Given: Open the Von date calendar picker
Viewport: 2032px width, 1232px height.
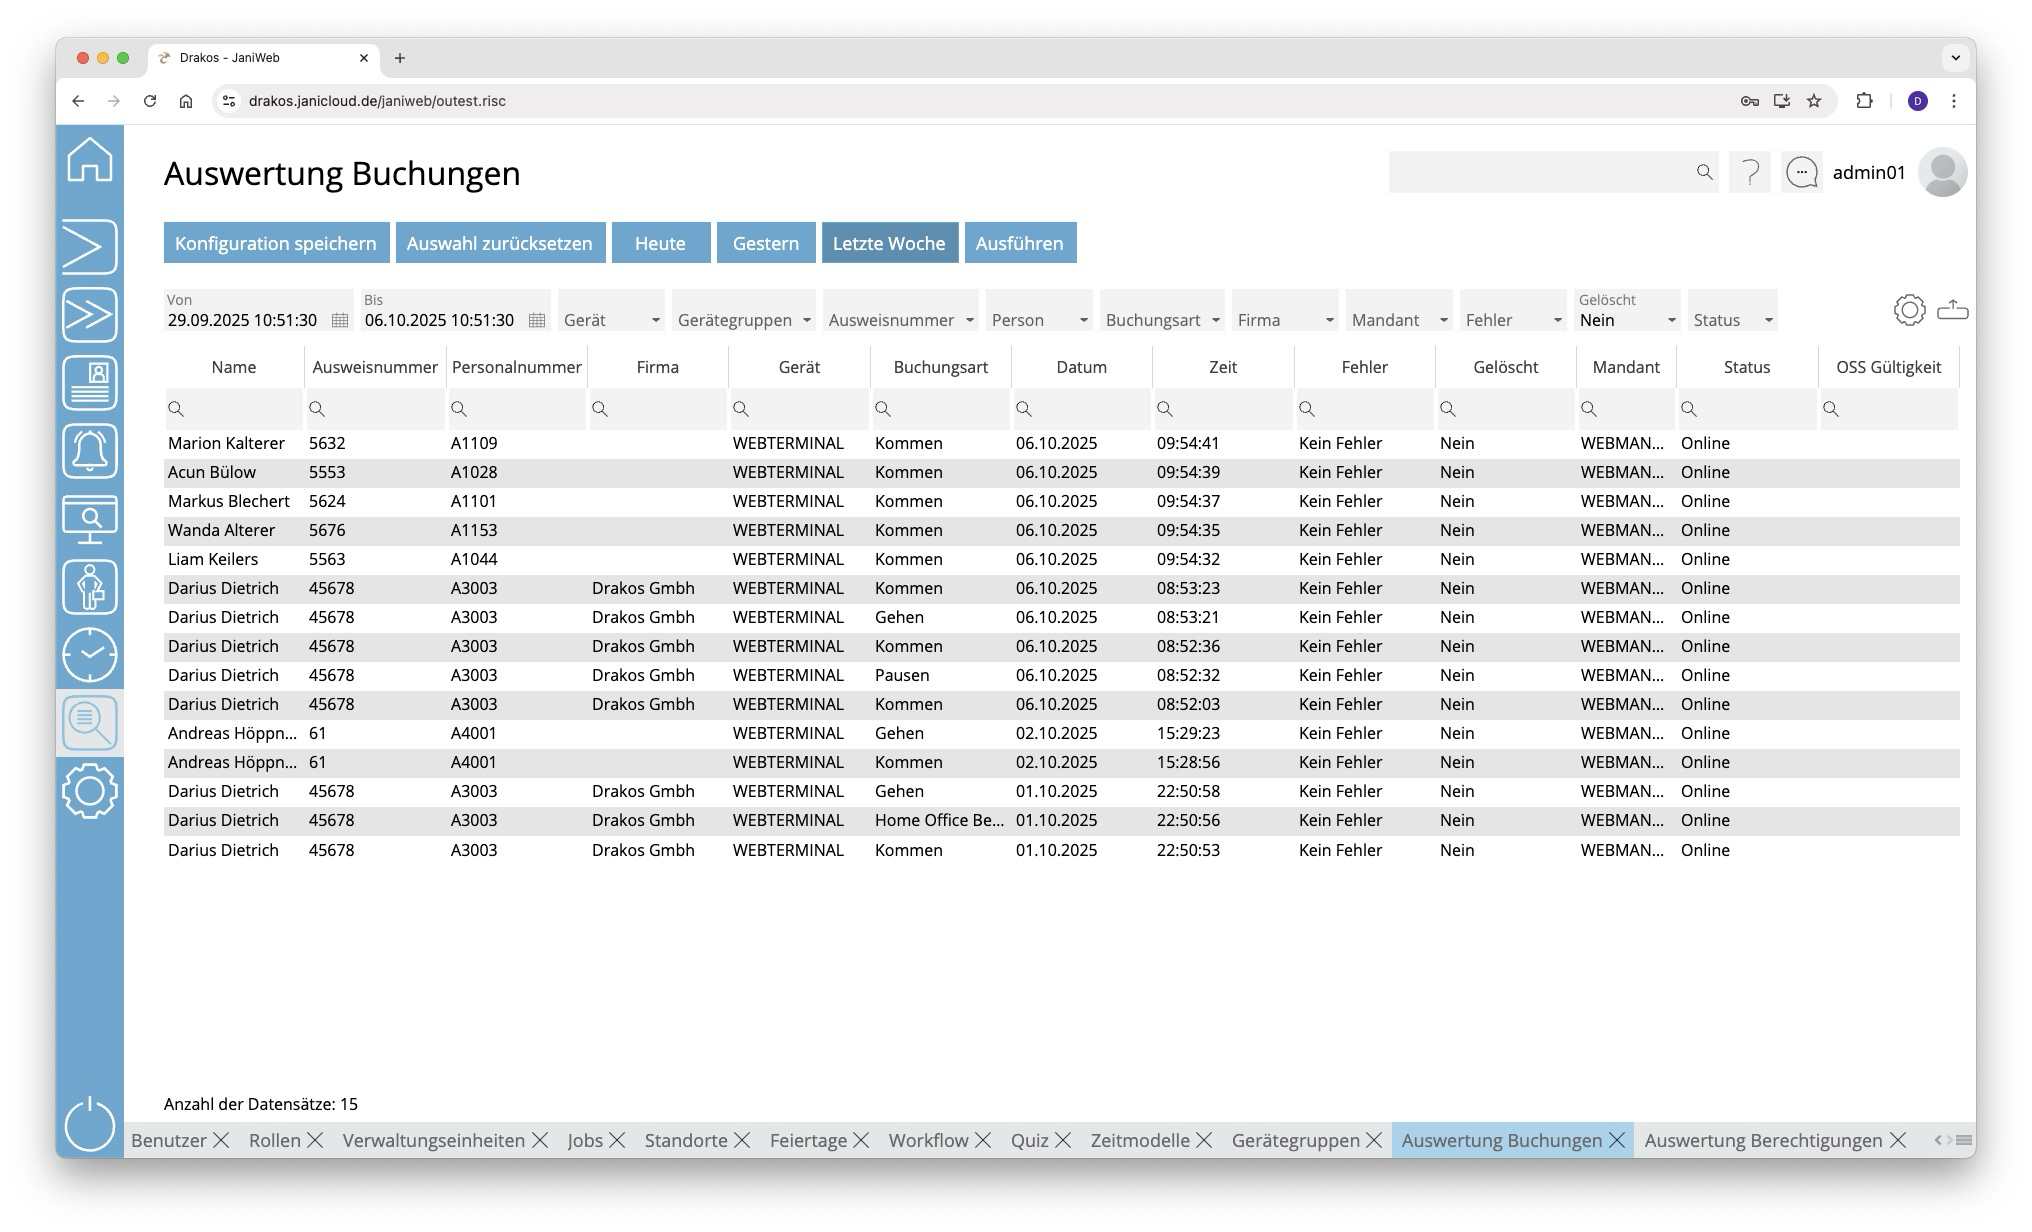Looking at the screenshot, I should click(x=340, y=320).
